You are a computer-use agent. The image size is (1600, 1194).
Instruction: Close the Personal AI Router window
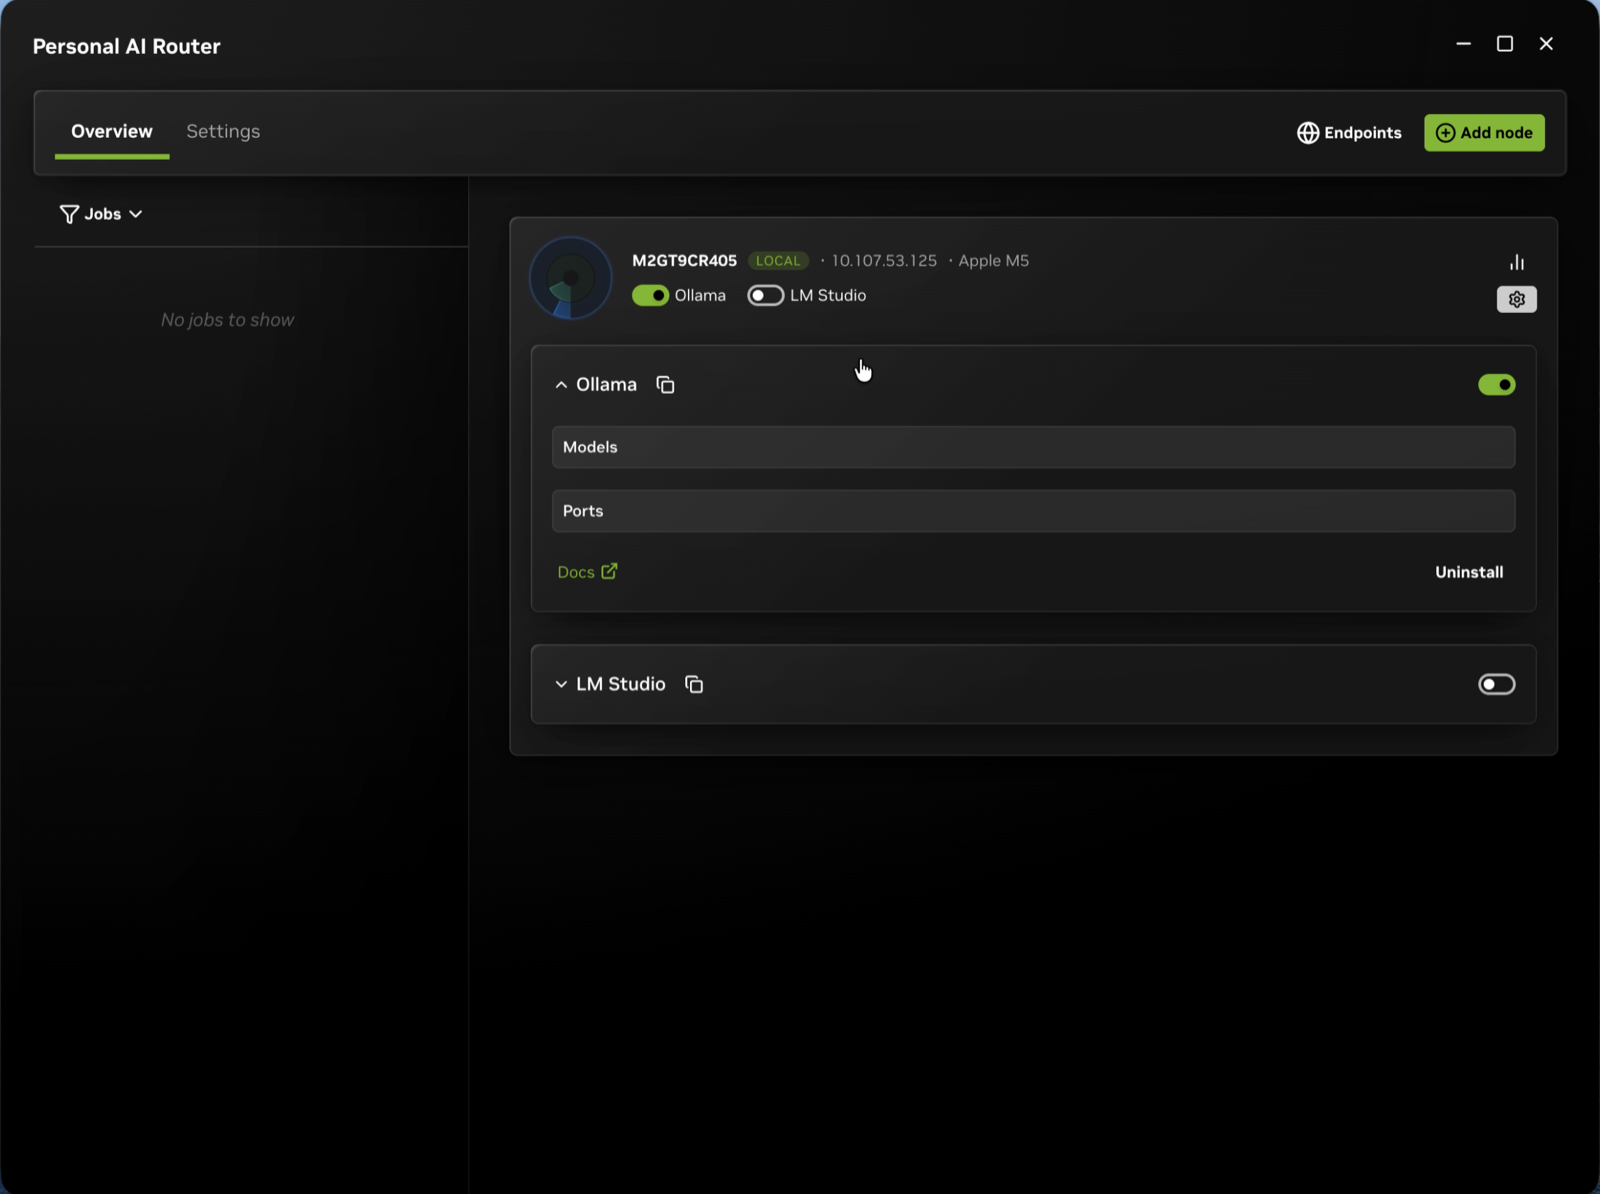(1546, 44)
